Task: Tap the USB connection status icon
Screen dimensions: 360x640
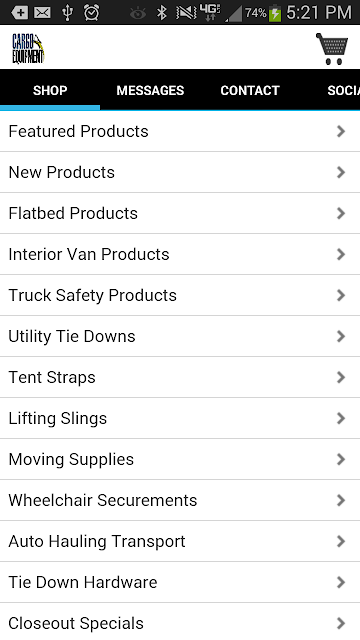Action: click(67, 13)
